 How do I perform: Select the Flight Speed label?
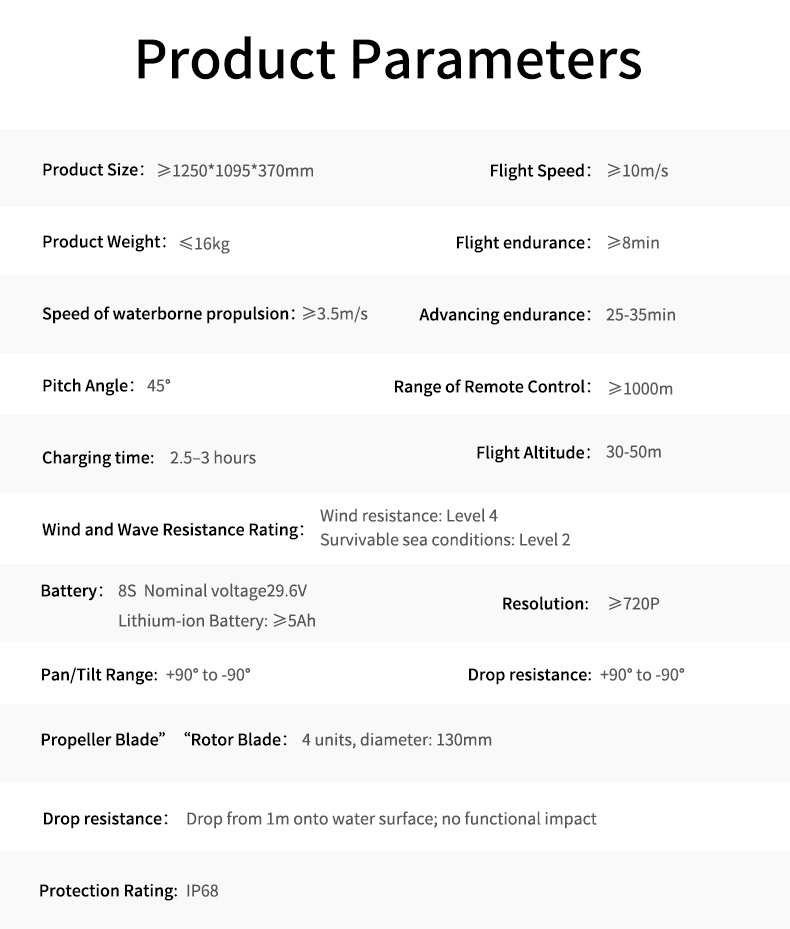537,171
